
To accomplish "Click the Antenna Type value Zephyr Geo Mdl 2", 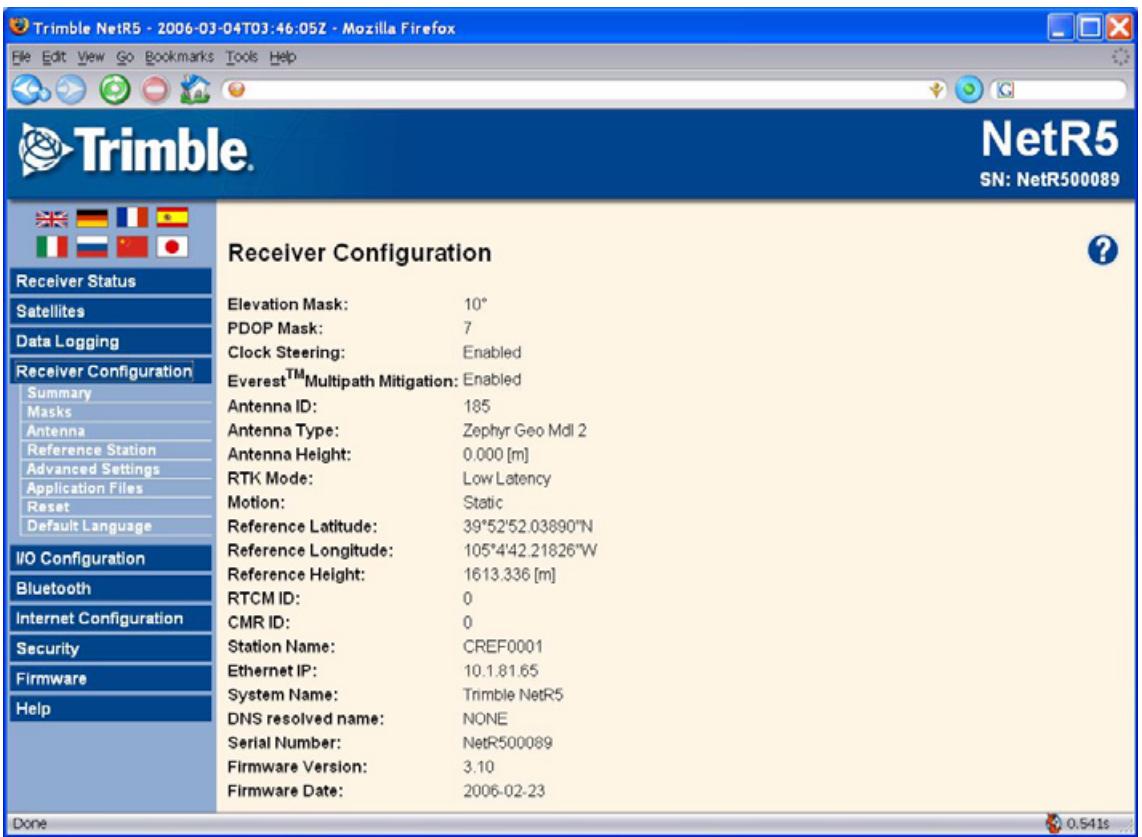I will 524,430.
